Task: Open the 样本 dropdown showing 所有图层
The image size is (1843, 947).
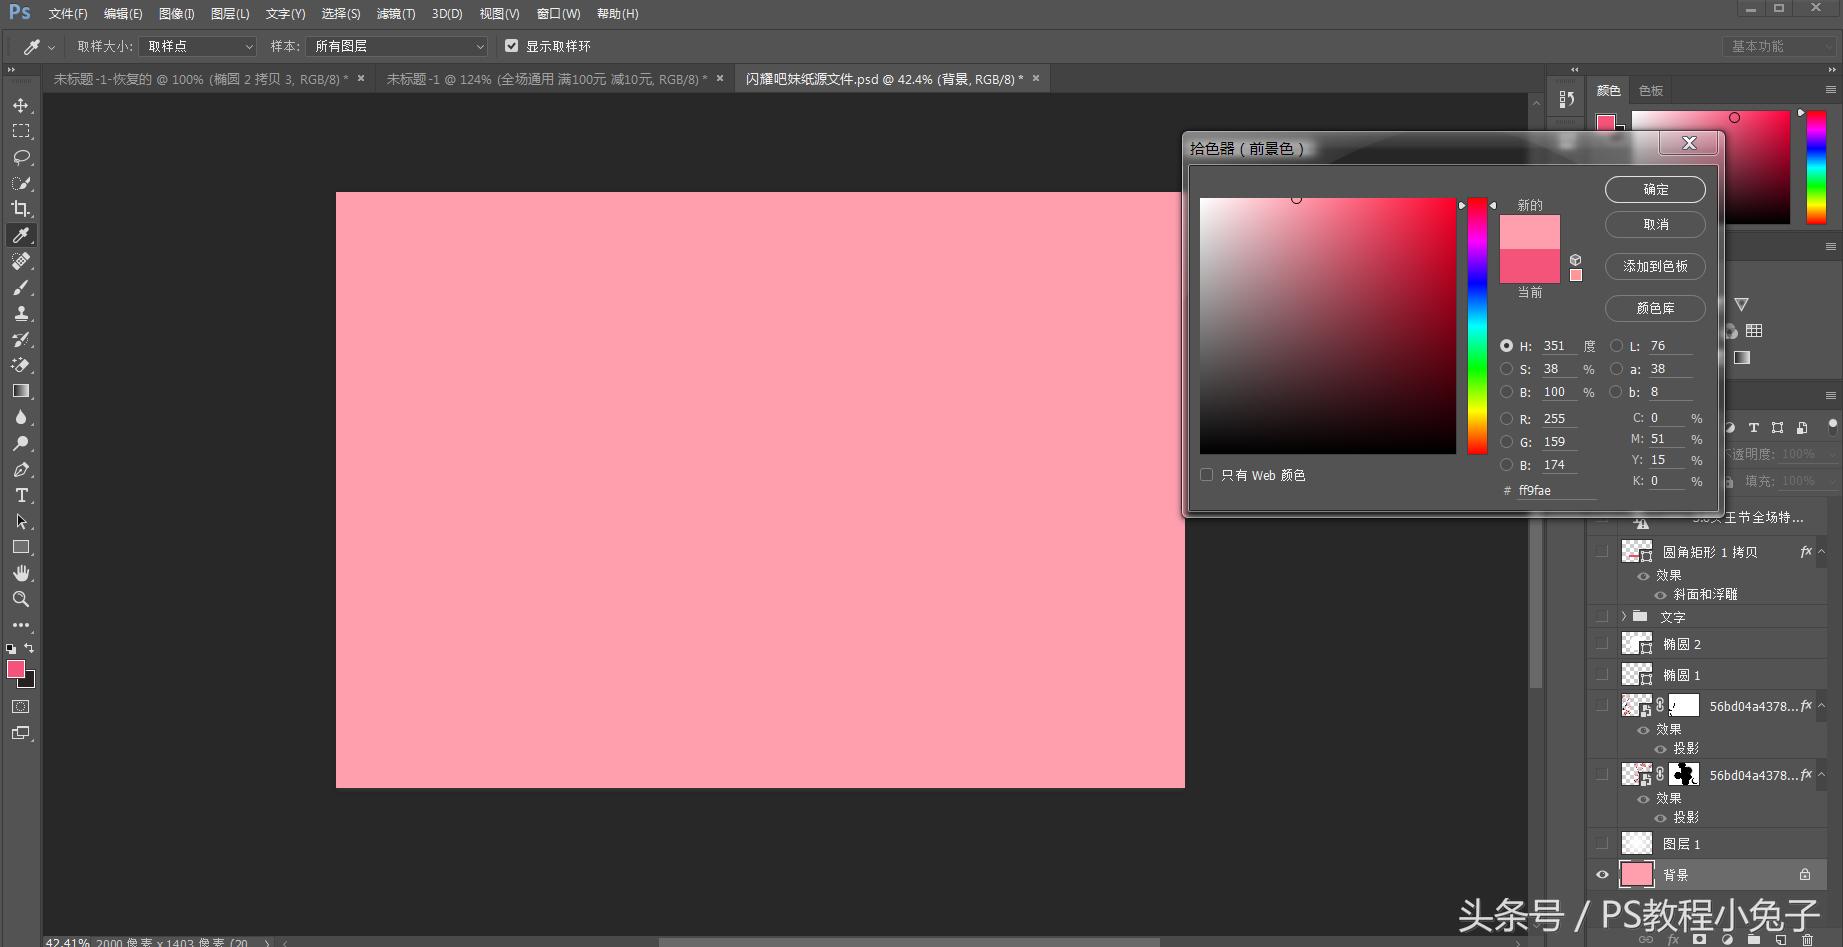Action: click(397, 46)
